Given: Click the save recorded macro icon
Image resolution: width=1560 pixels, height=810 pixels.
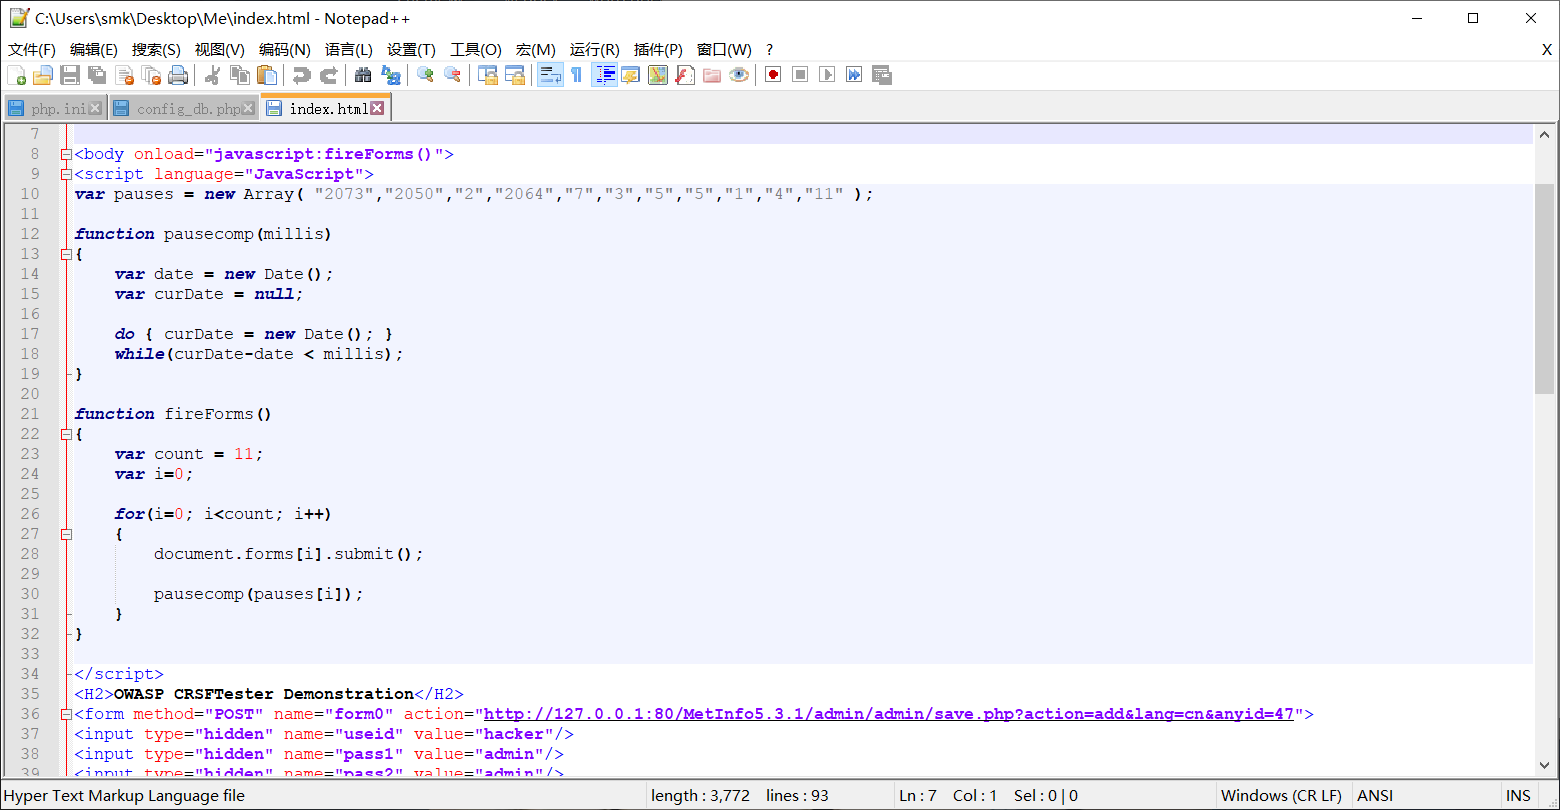Looking at the screenshot, I should coord(881,75).
